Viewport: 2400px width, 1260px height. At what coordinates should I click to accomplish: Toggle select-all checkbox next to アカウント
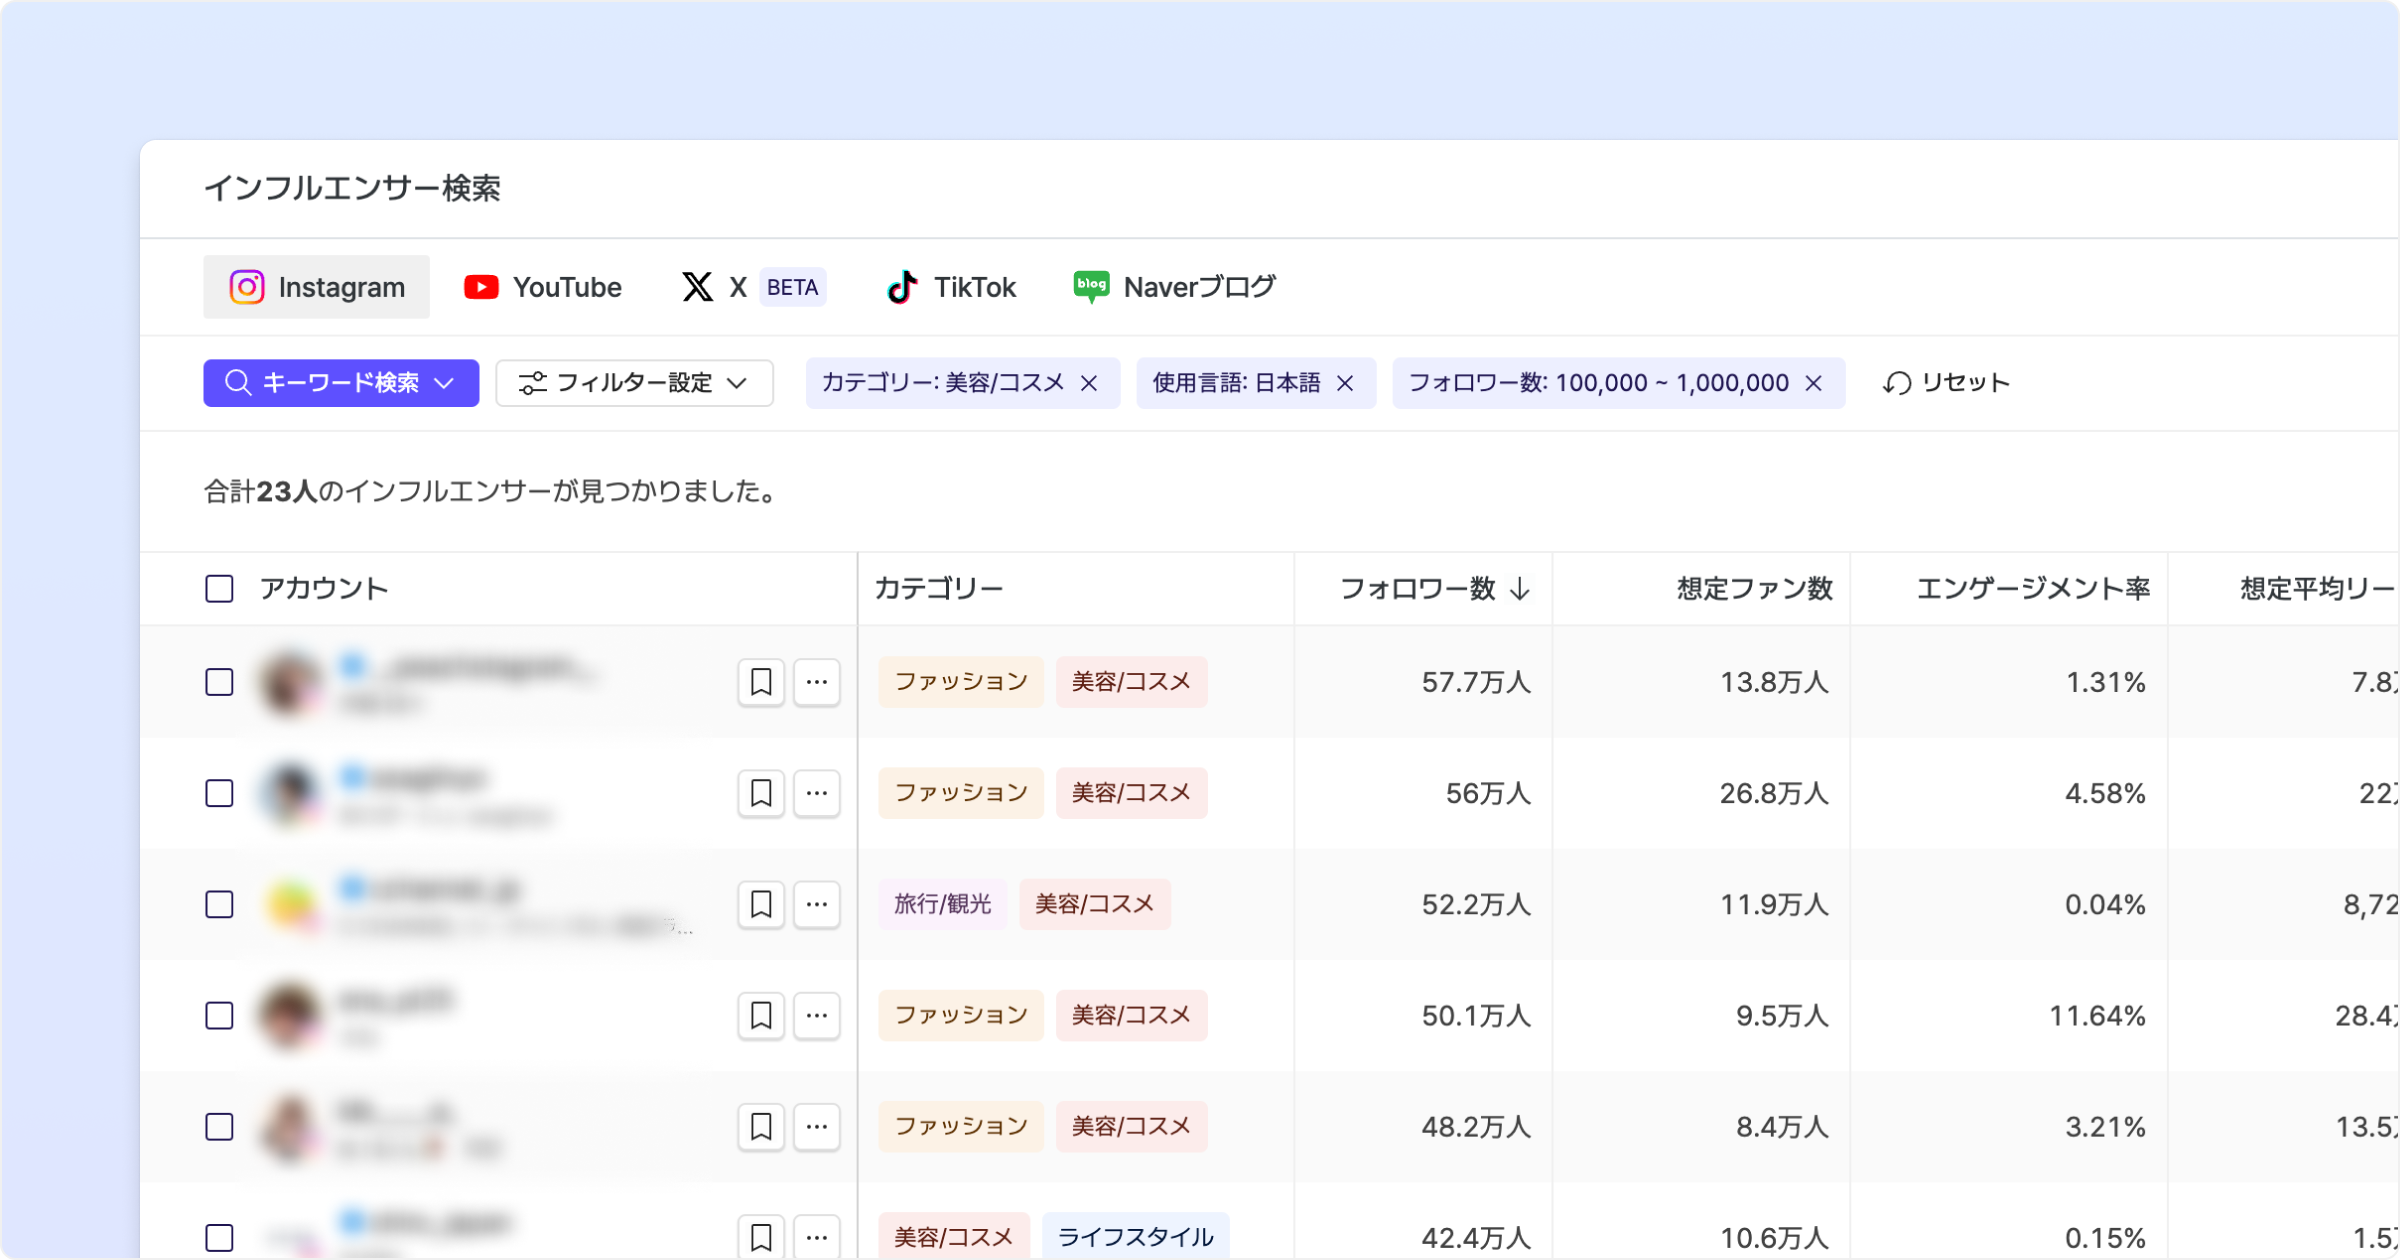[x=219, y=588]
